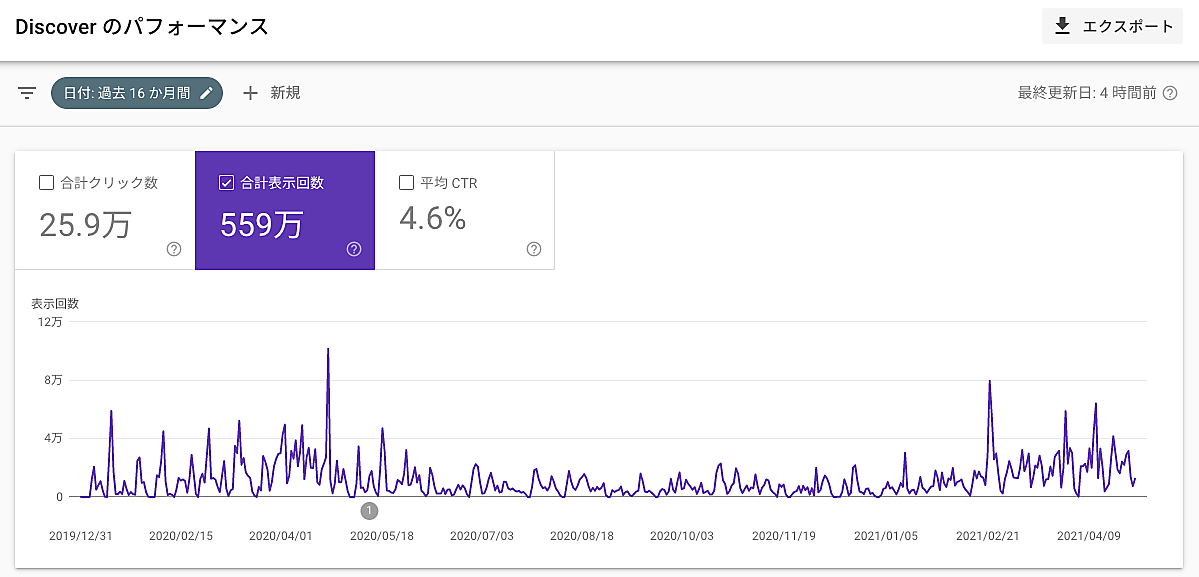Click the エクスポート button label

click(1128, 26)
